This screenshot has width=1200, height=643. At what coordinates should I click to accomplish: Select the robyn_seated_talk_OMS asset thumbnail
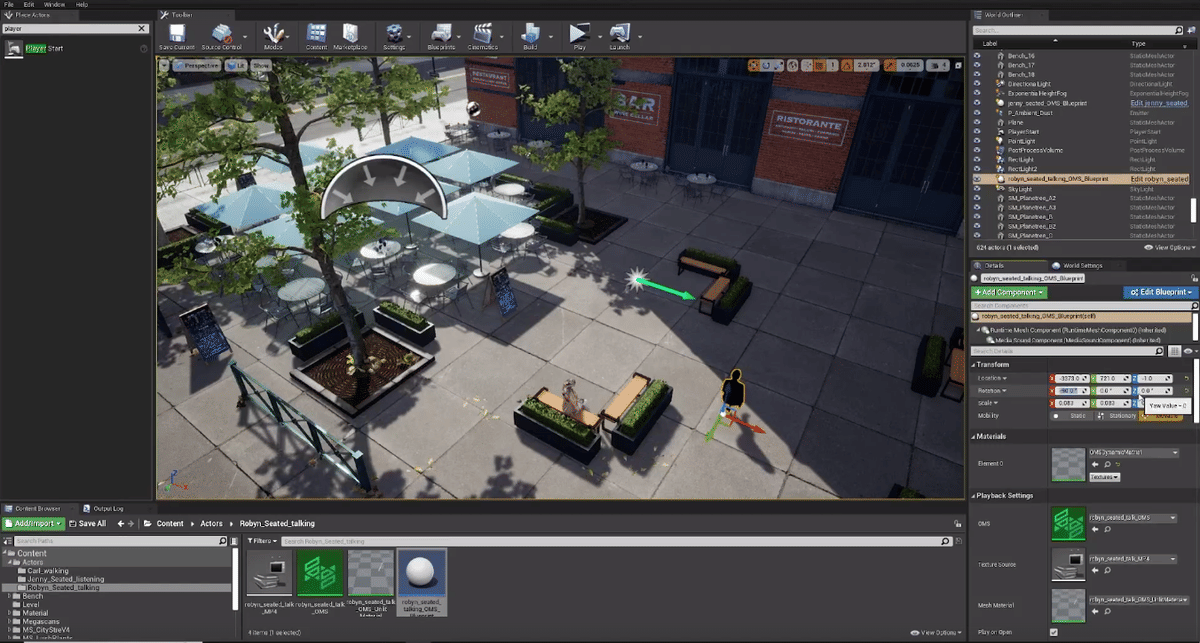click(318, 573)
